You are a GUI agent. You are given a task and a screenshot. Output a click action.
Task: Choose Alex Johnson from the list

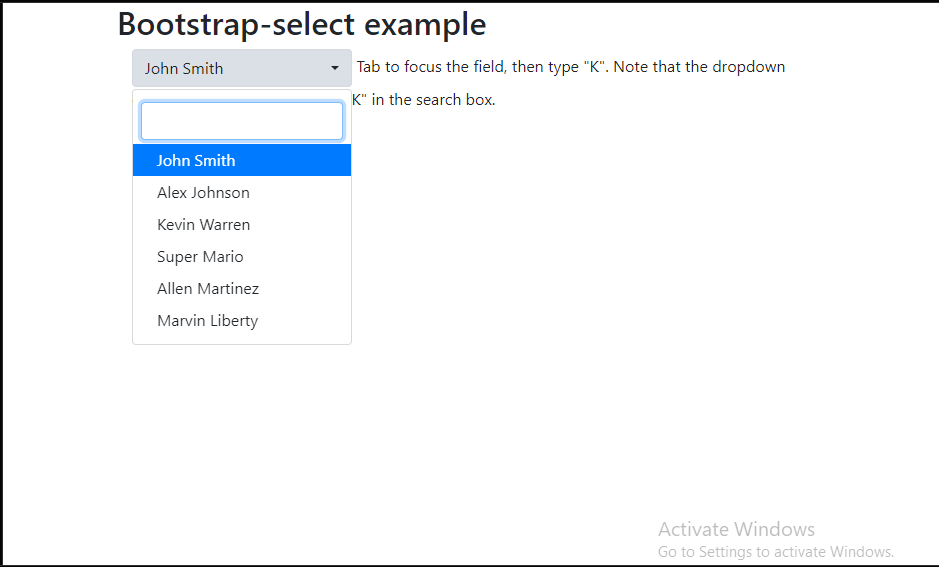tap(203, 192)
